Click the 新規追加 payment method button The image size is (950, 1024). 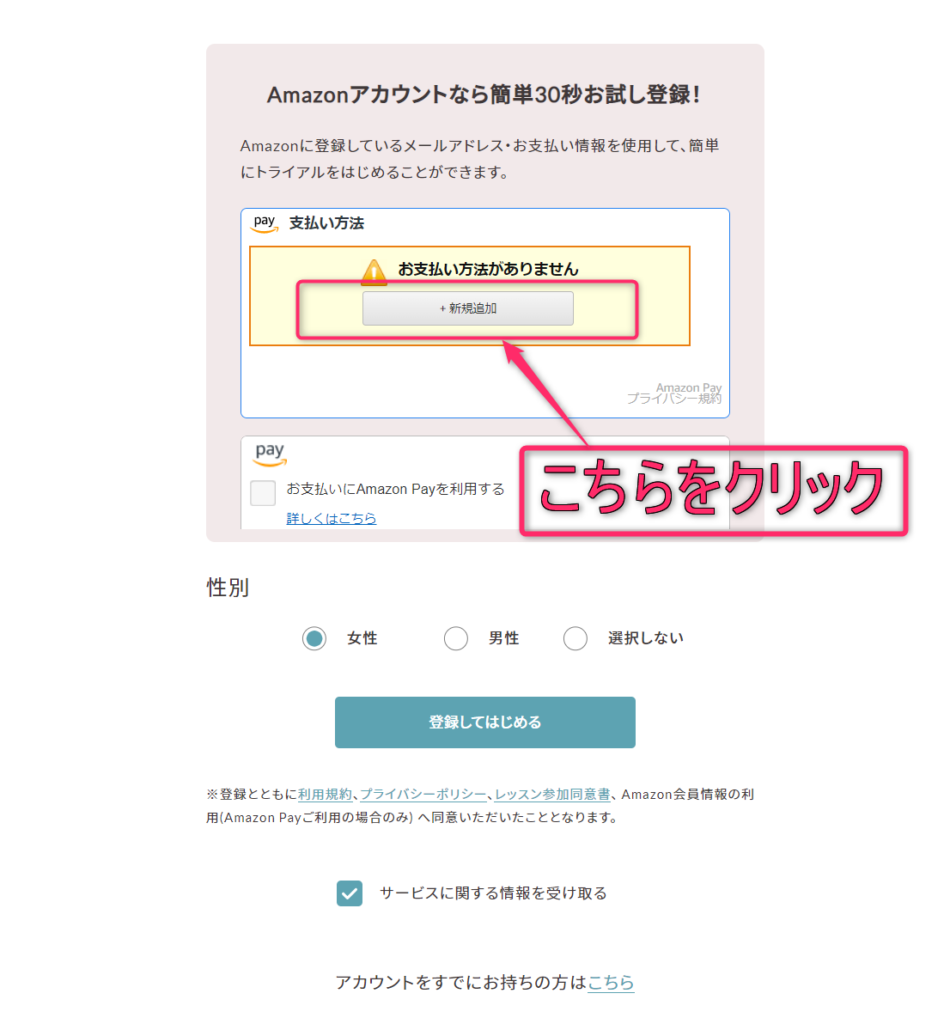click(468, 308)
